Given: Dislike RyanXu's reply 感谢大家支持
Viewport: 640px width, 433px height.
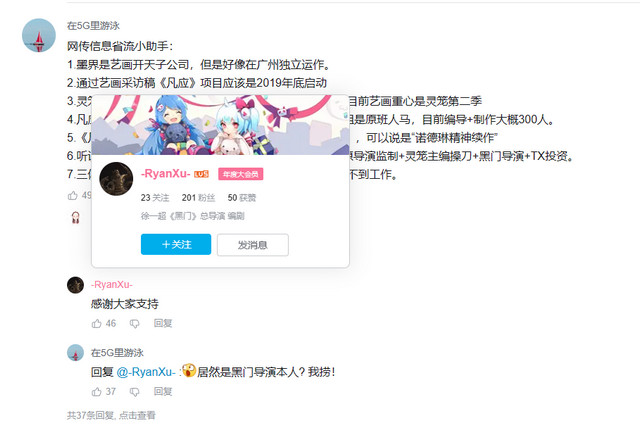Looking at the screenshot, I should tap(134, 324).
